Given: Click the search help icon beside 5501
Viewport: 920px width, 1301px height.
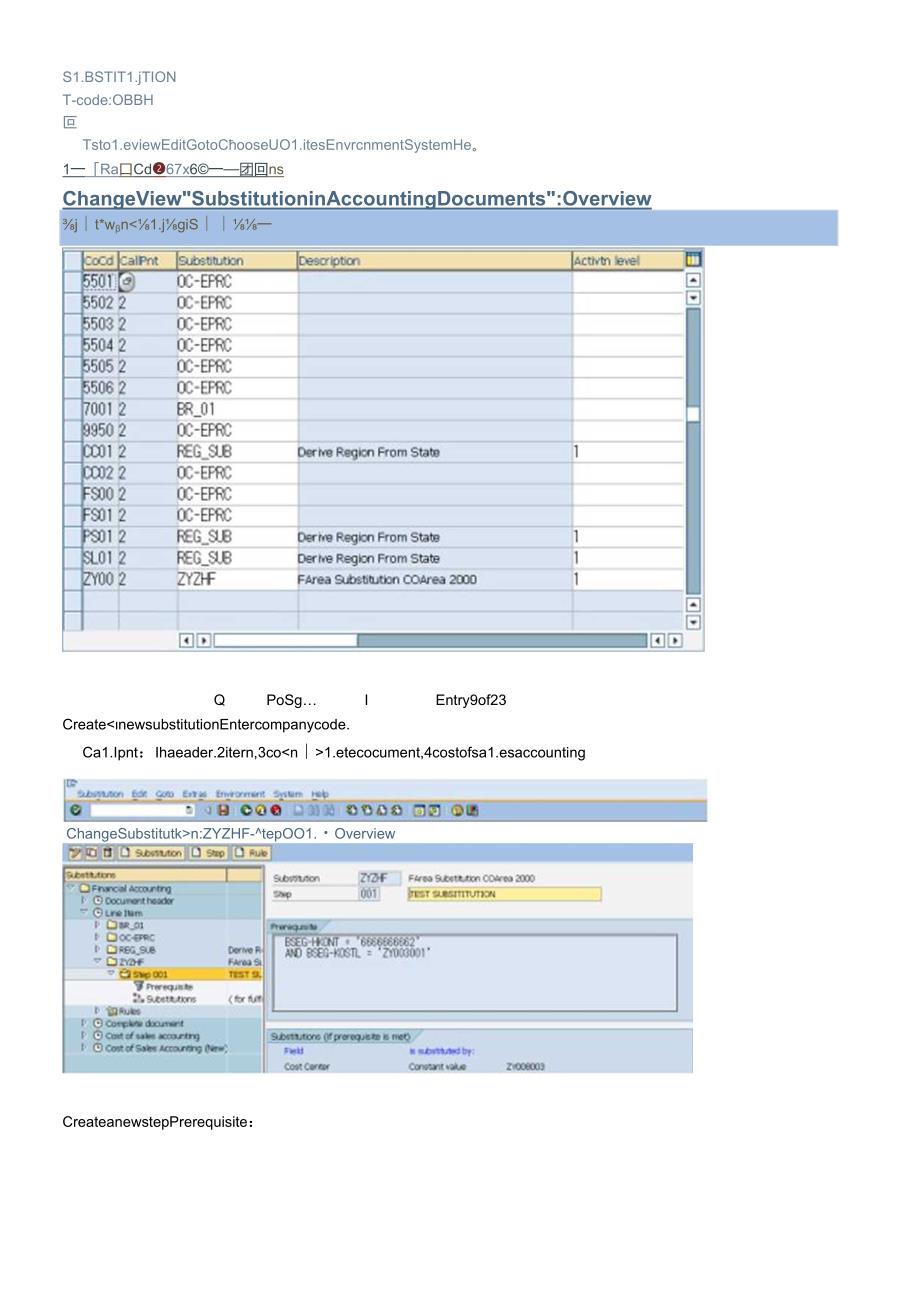Looking at the screenshot, I should tap(127, 283).
